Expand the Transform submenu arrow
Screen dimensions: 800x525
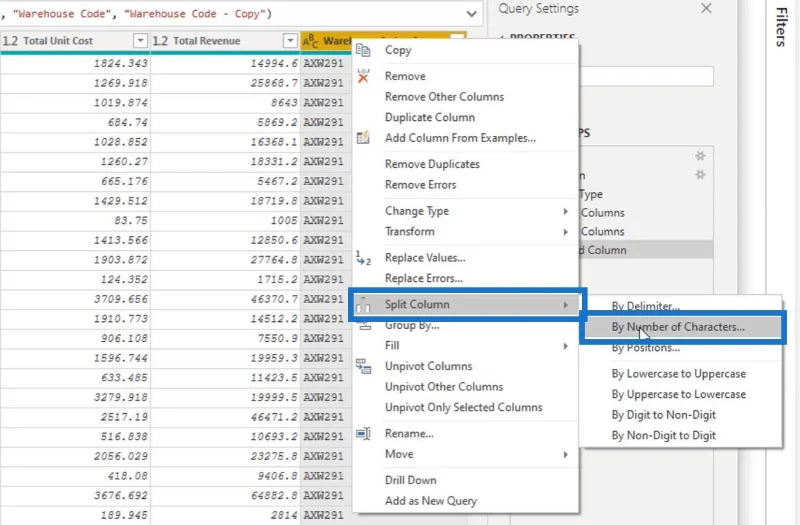point(565,232)
